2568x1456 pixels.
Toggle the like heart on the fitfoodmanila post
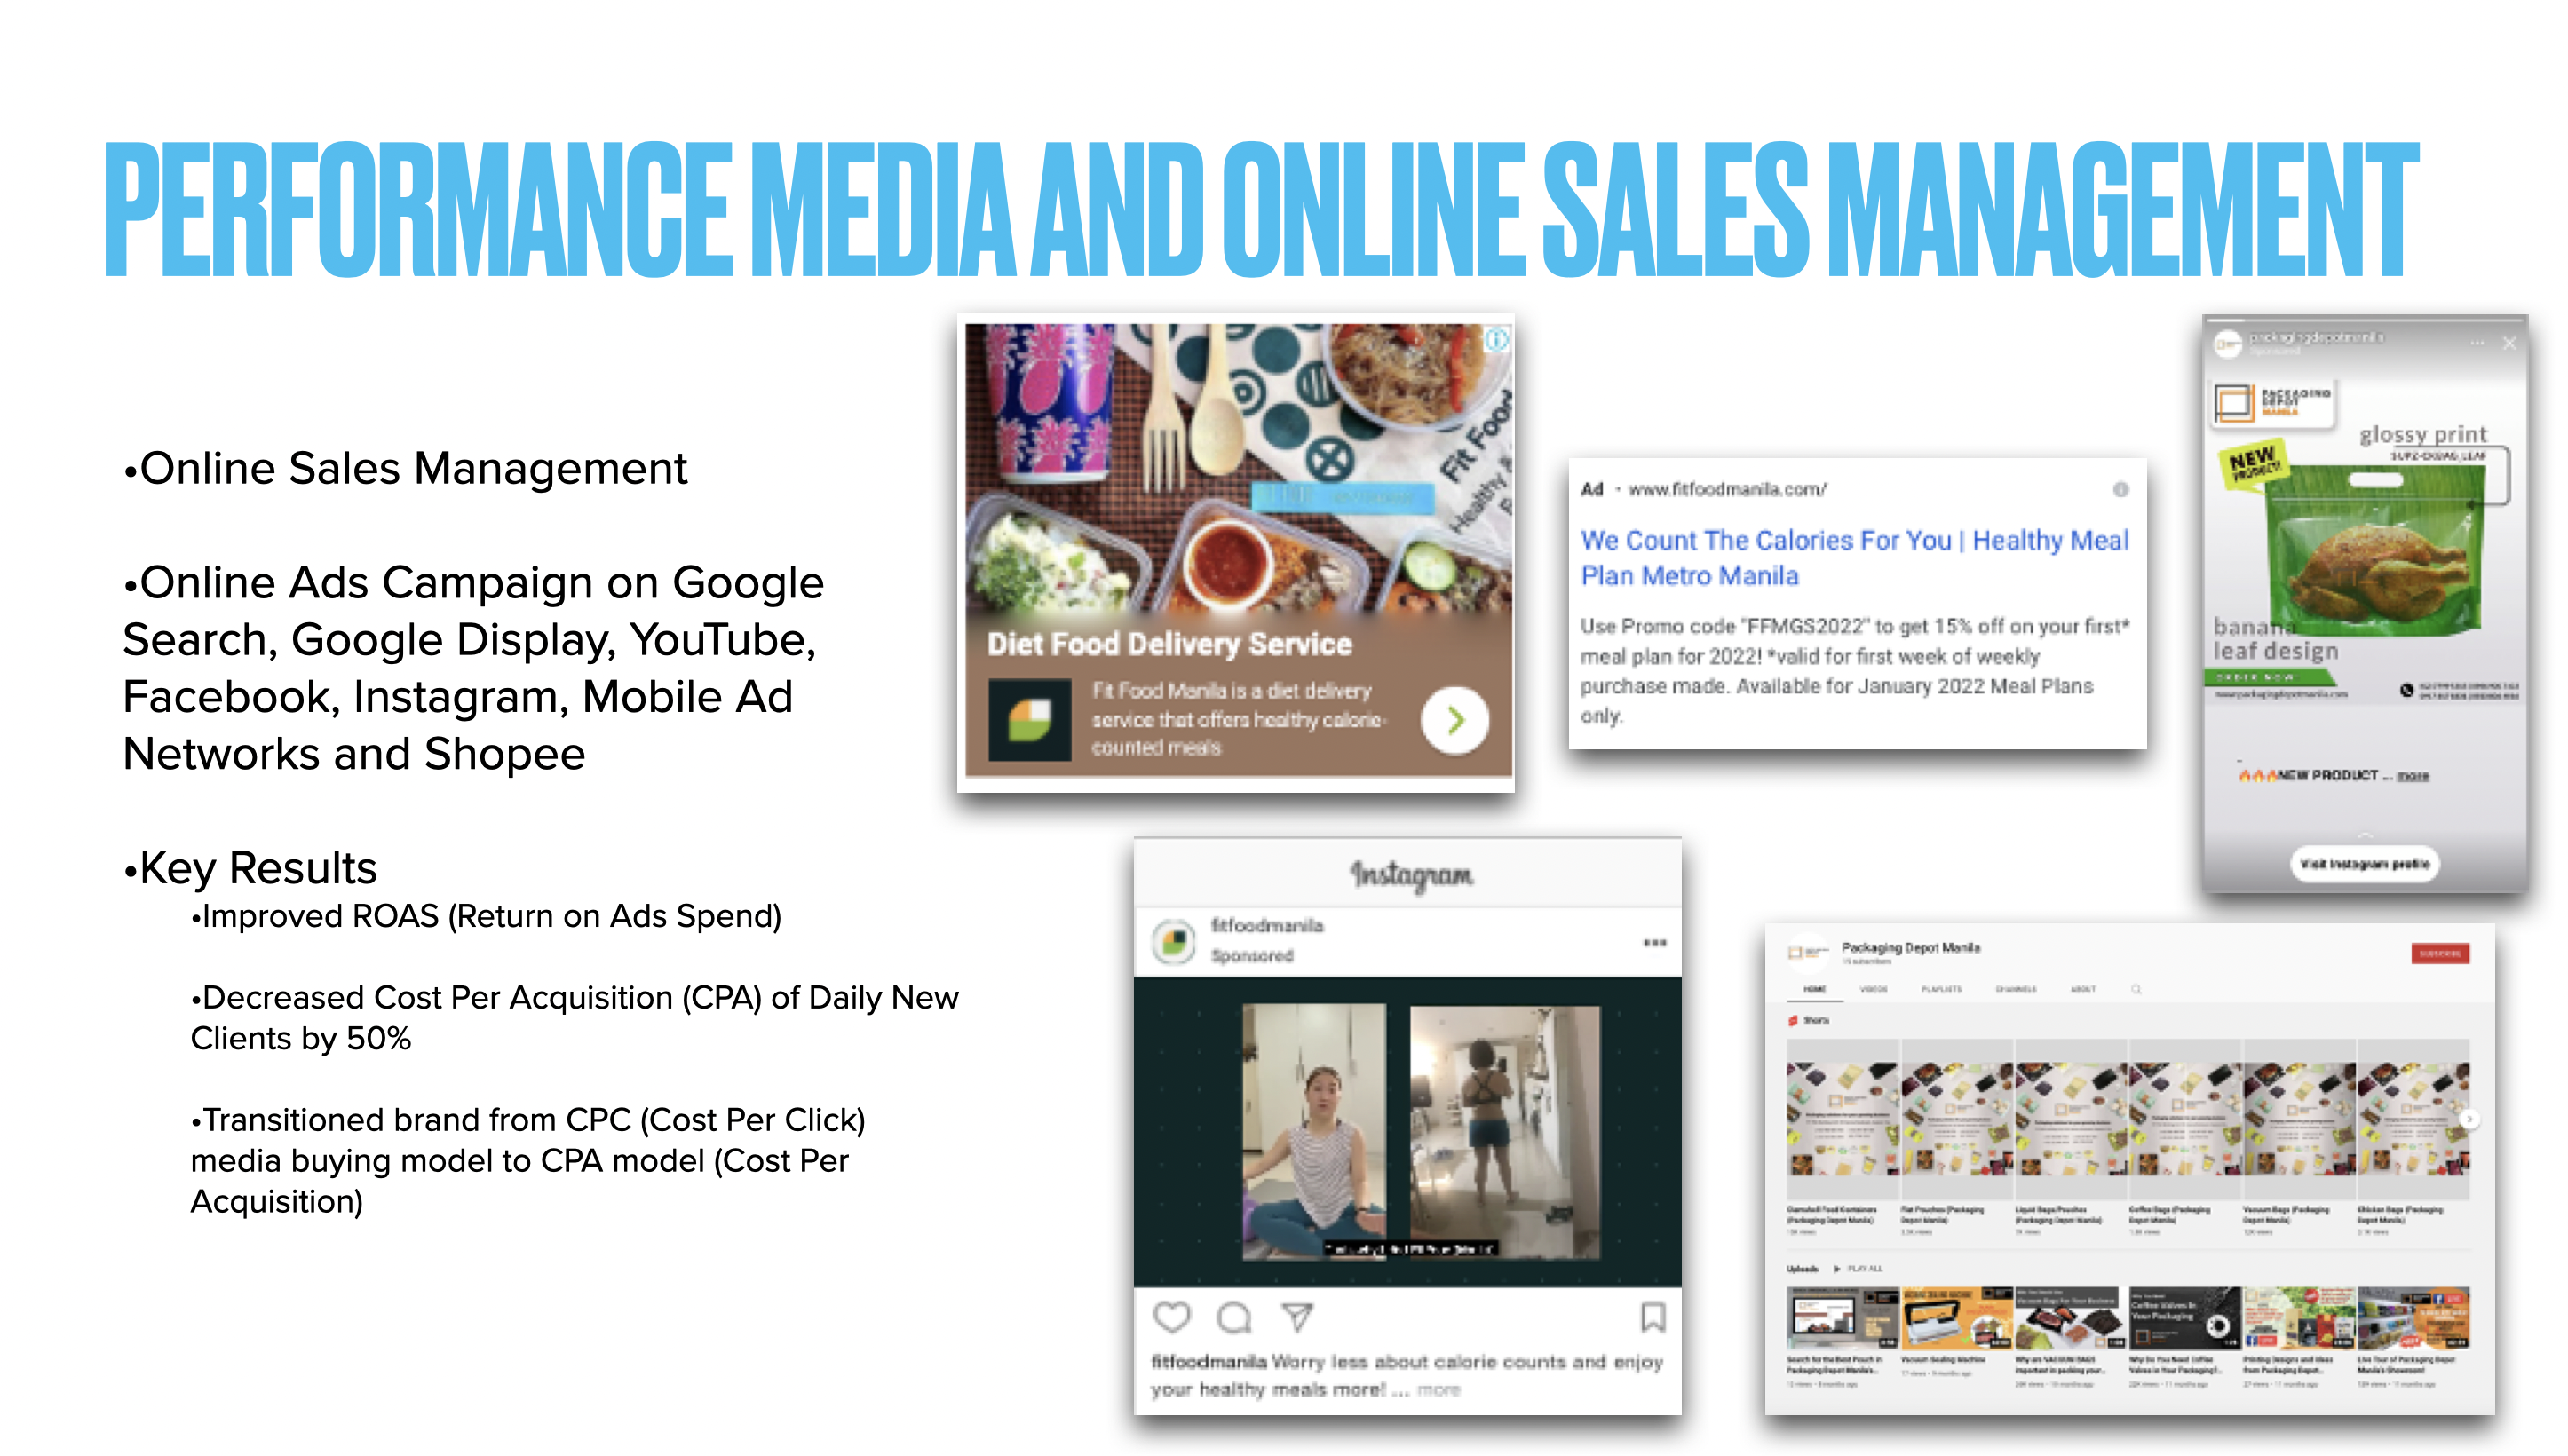(1172, 1318)
